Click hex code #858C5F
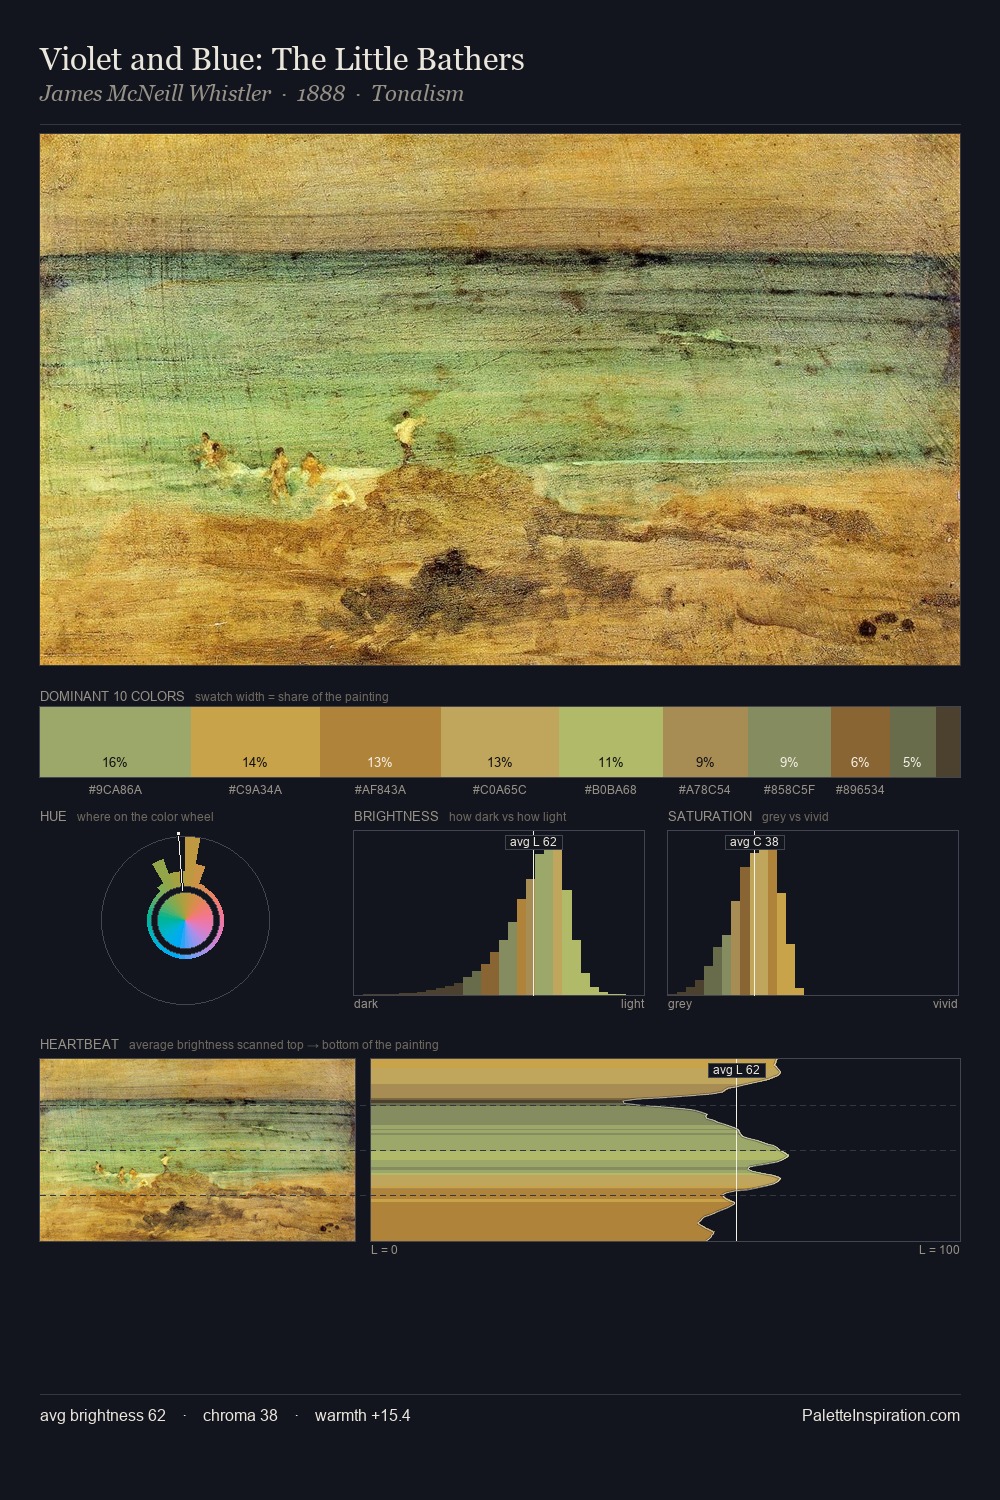This screenshot has height=1500, width=1000. click(x=789, y=790)
